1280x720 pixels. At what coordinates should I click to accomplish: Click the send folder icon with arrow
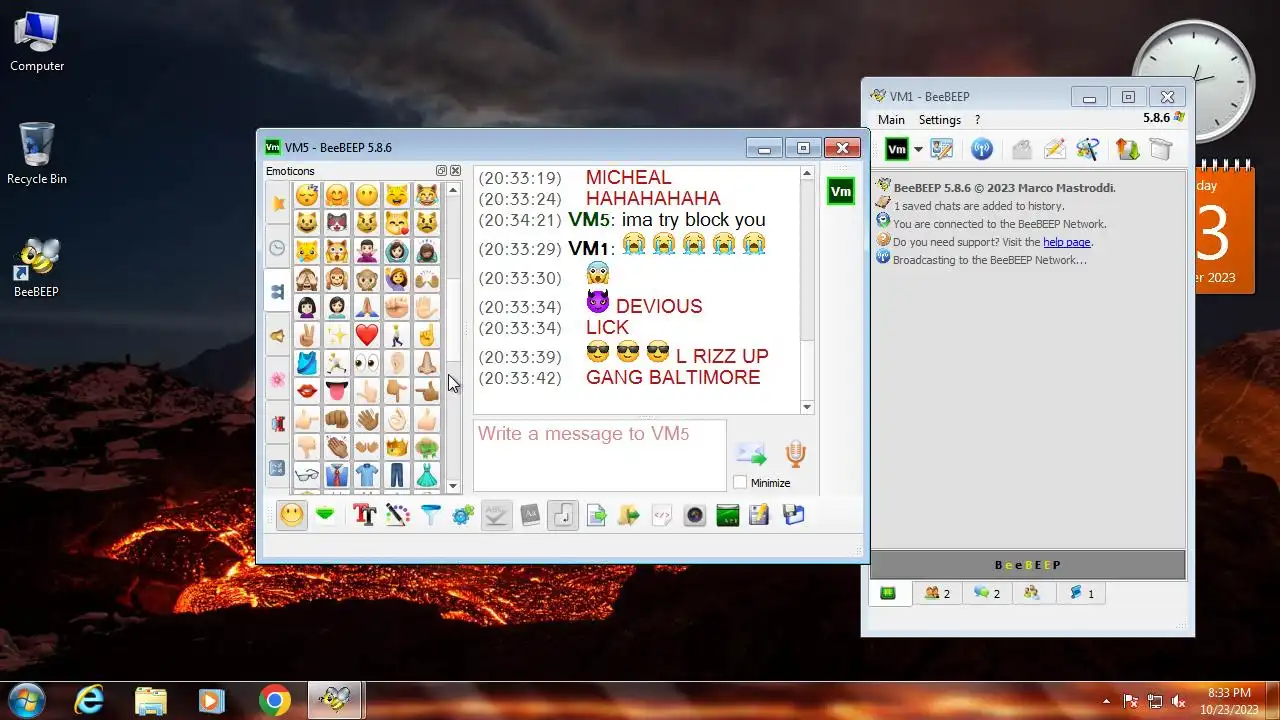pyautogui.click(x=629, y=515)
